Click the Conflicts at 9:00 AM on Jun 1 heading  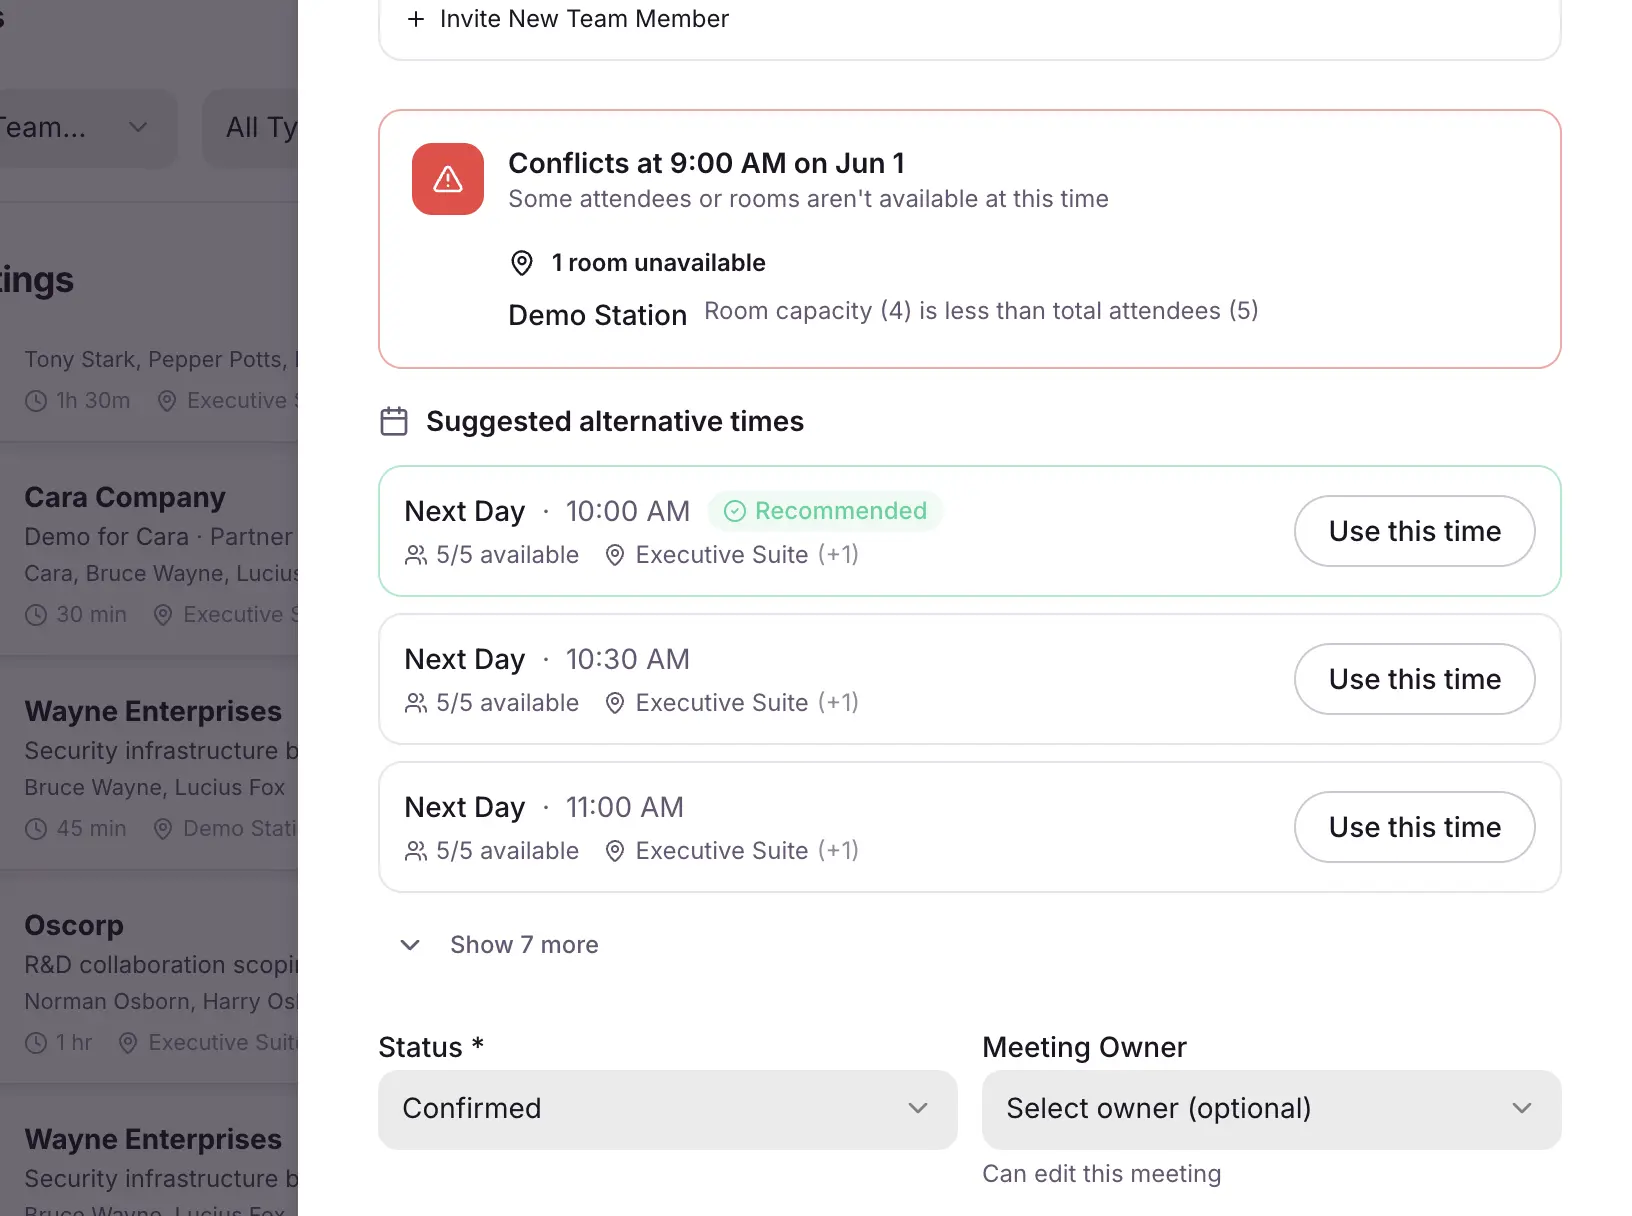click(x=706, y=163)
